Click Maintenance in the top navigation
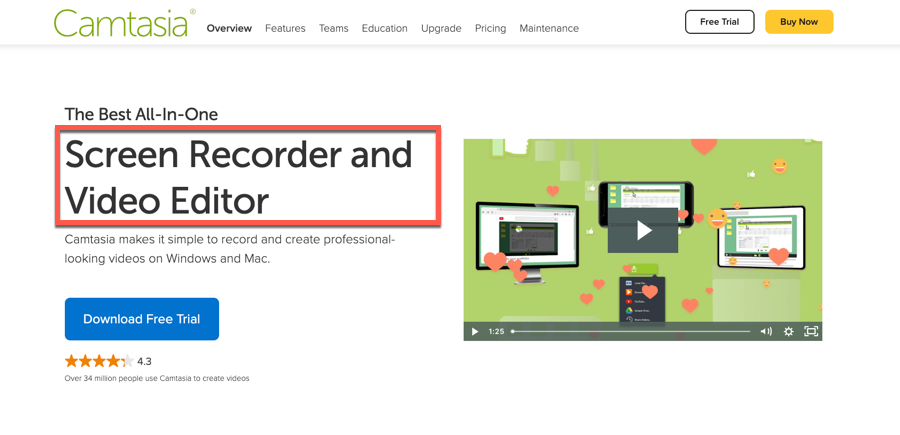900x435 pixels. pyautogui.click(x=549, y=28)
